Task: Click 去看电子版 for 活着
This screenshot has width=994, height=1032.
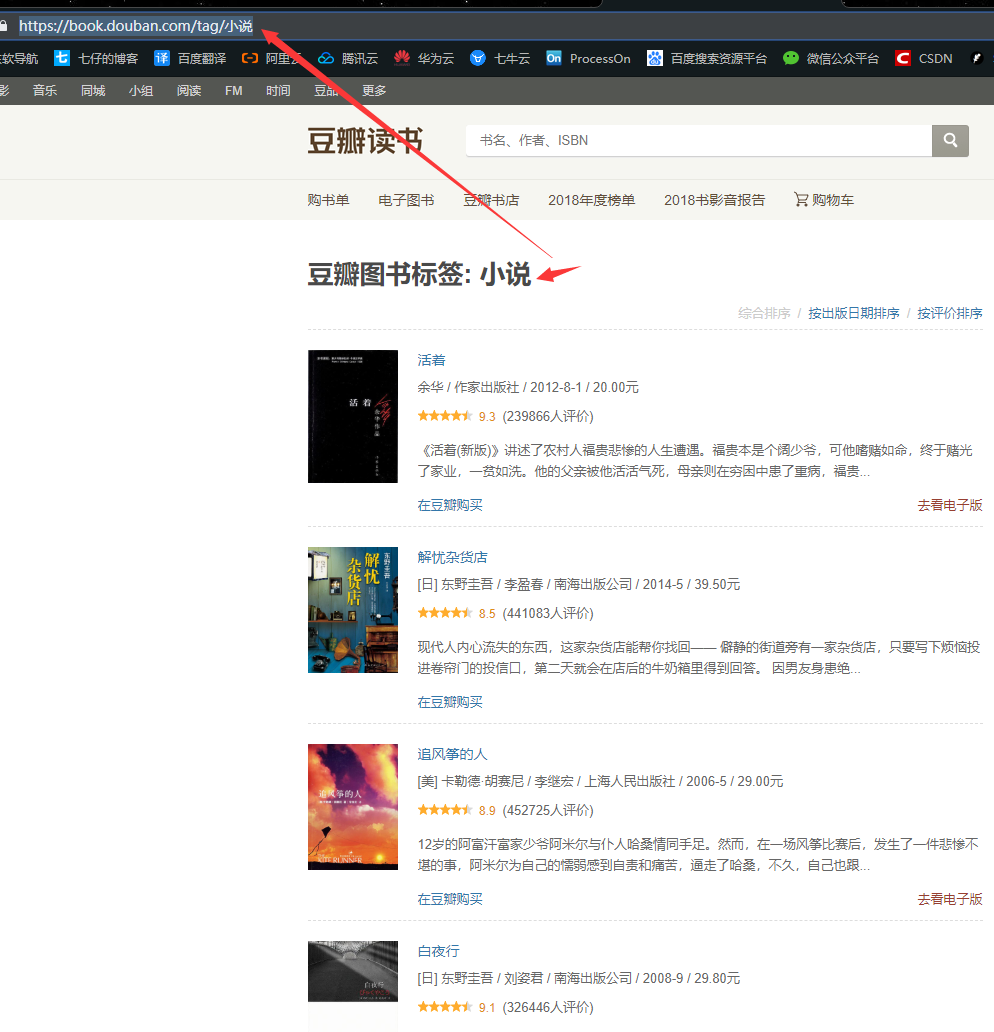Action: (950, 505)
